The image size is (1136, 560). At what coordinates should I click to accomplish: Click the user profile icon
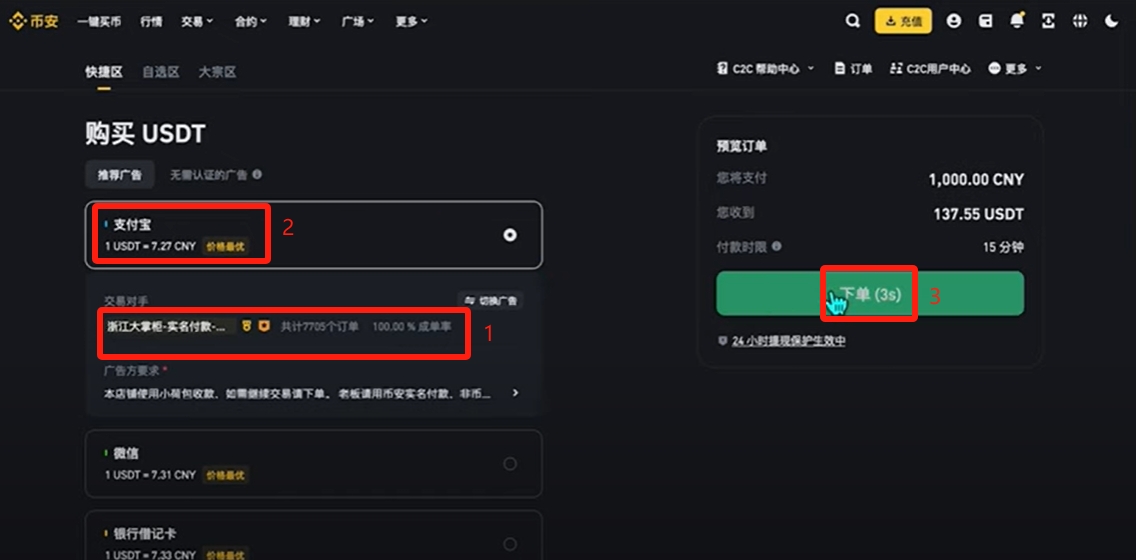click(x=953, y=21)
